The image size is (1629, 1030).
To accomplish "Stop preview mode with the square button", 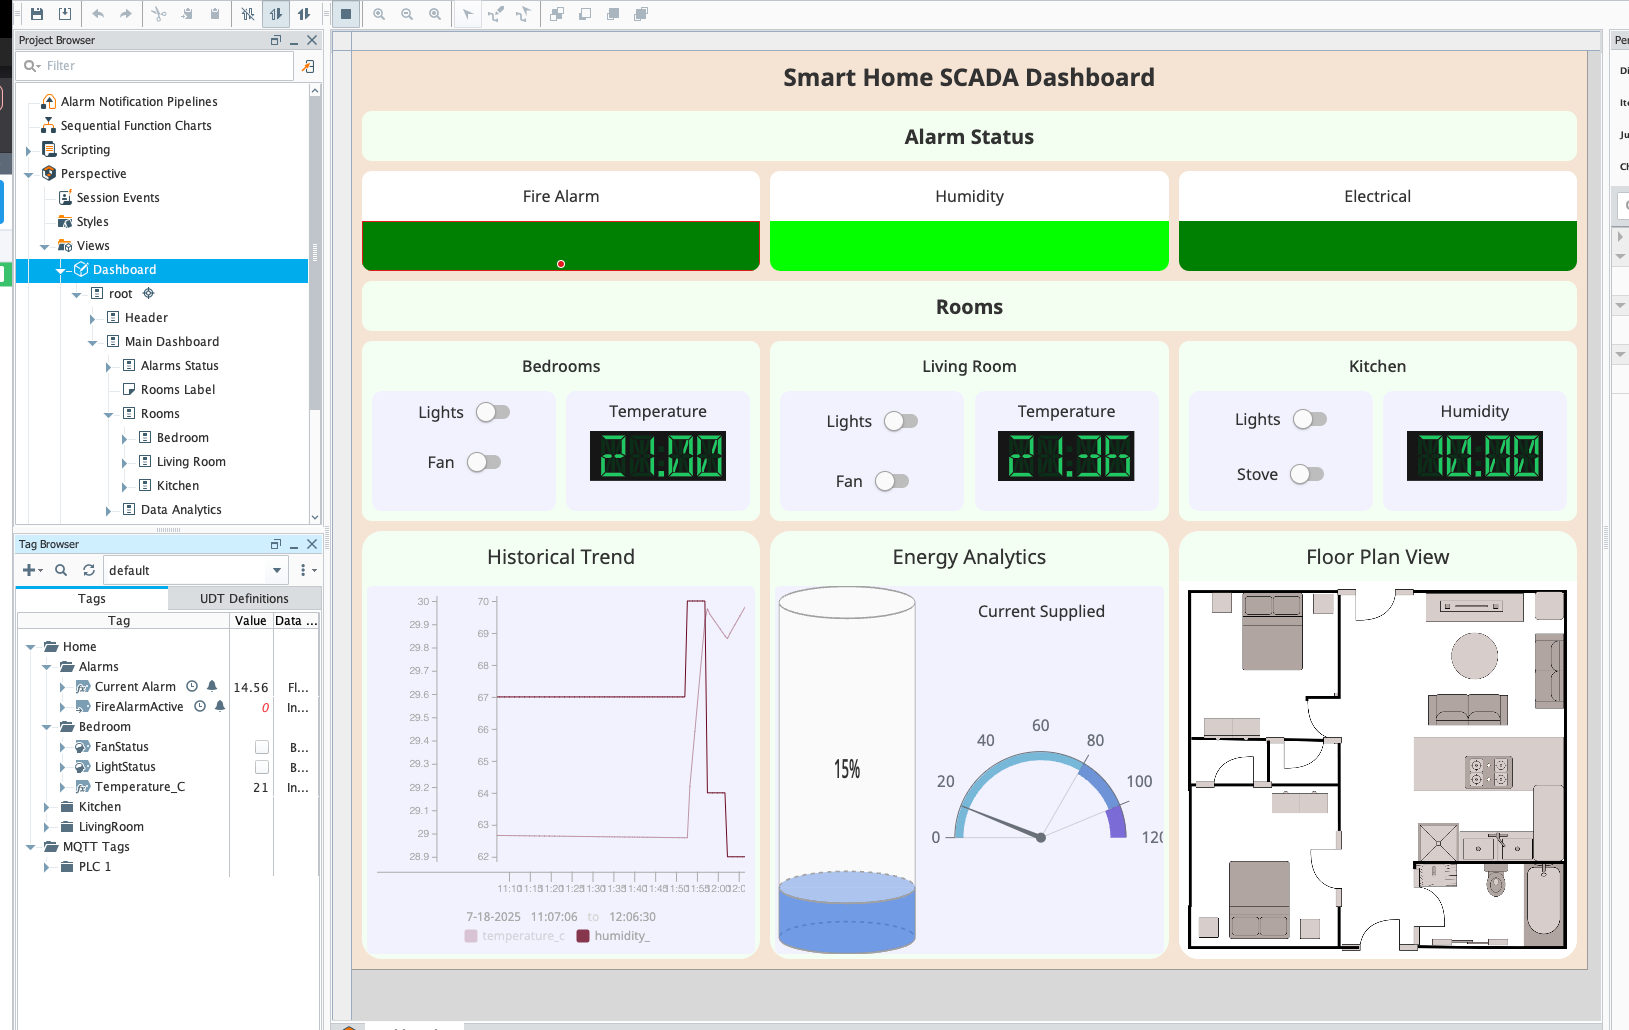I will tap(345, 14).
